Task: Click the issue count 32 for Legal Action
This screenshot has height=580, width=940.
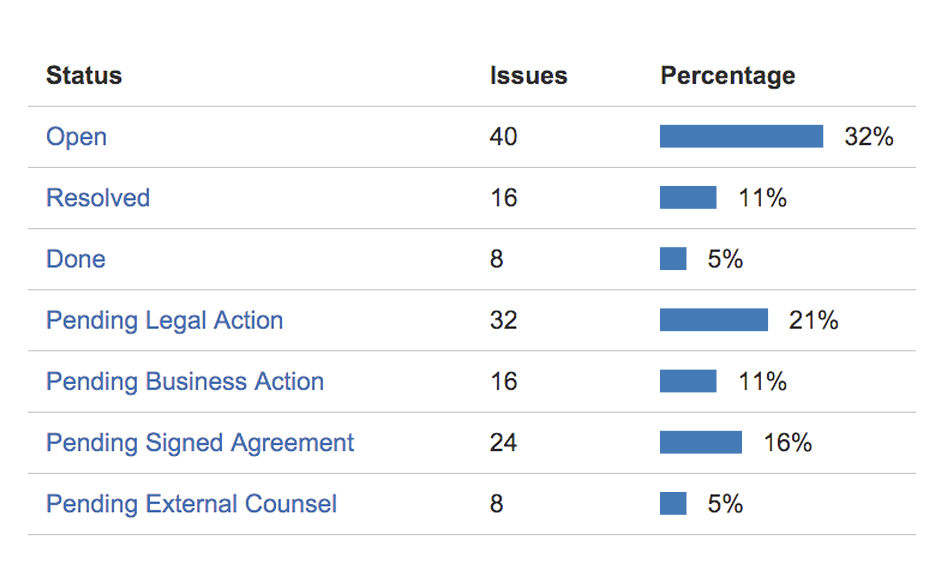Action: [504, 320]
